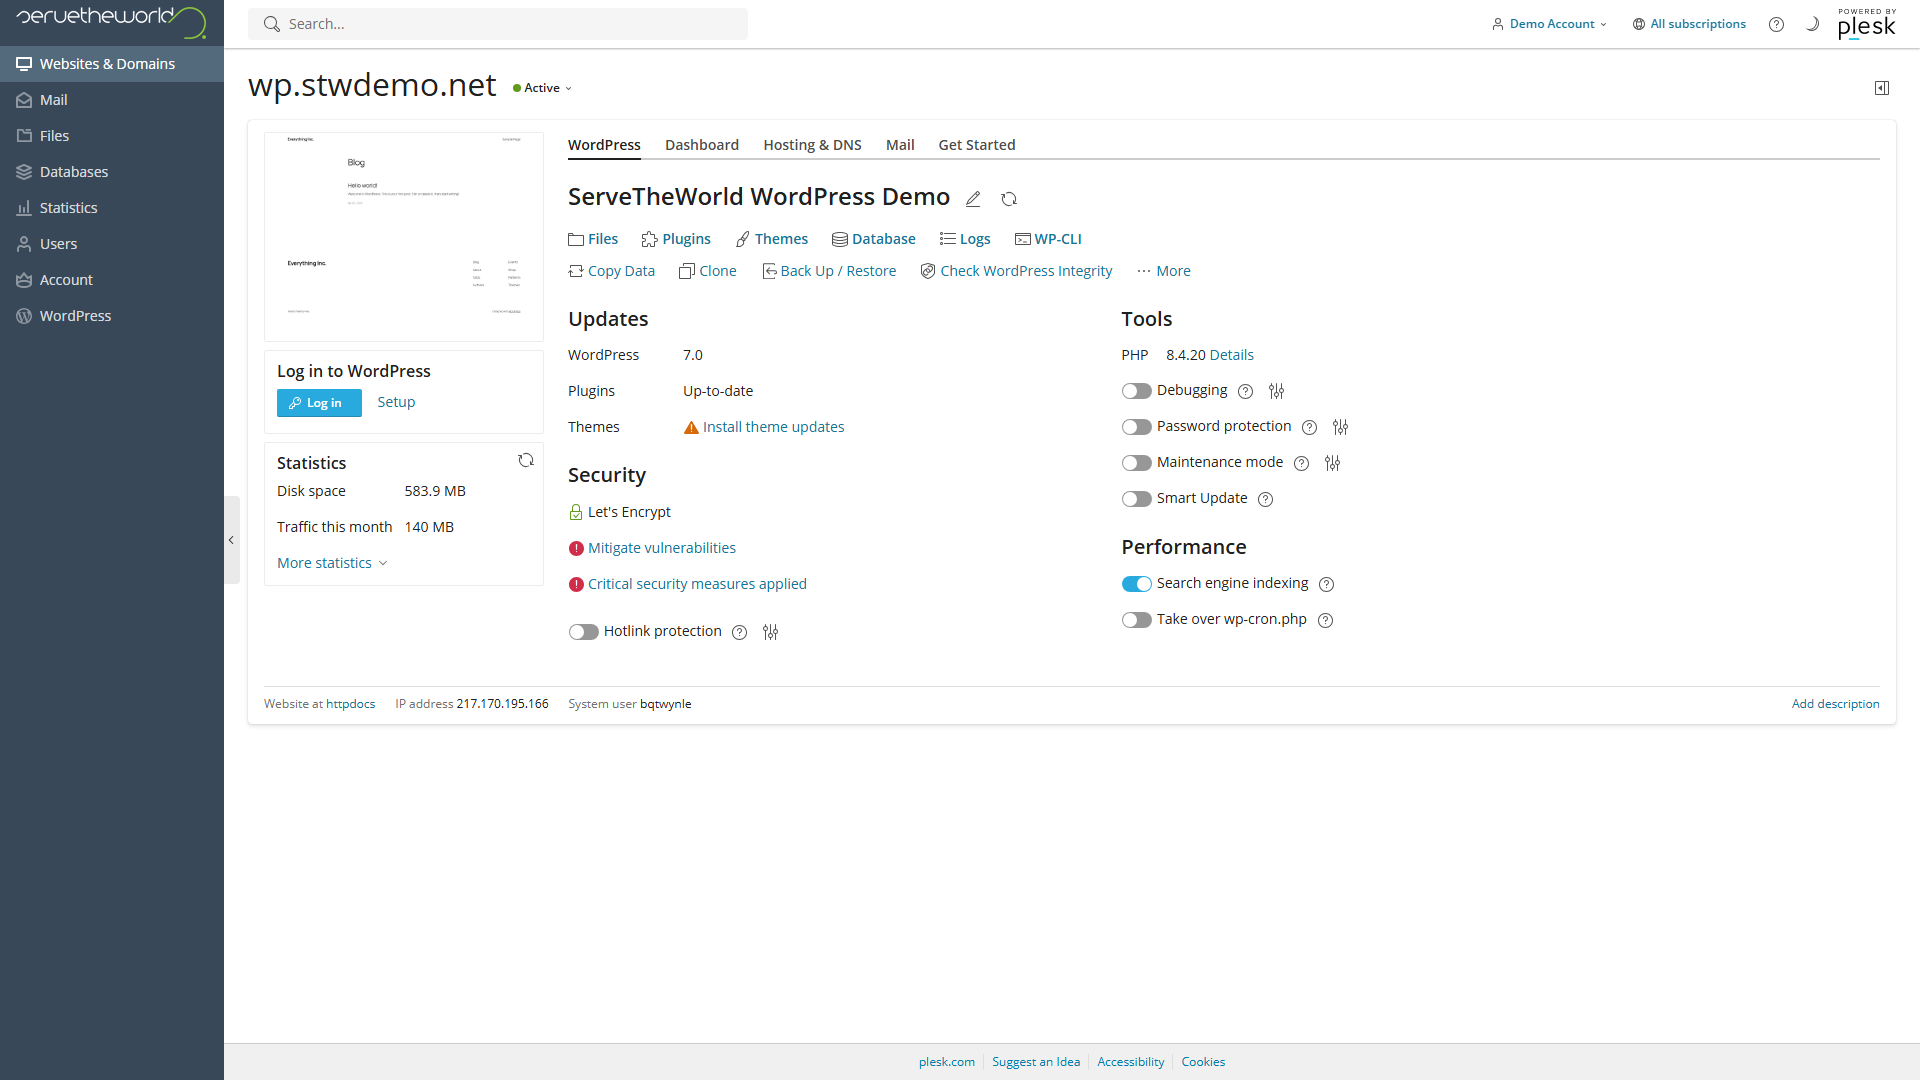1920x1080 pixels.
Task: Click Install theme updates
Action: coord(773,427)
